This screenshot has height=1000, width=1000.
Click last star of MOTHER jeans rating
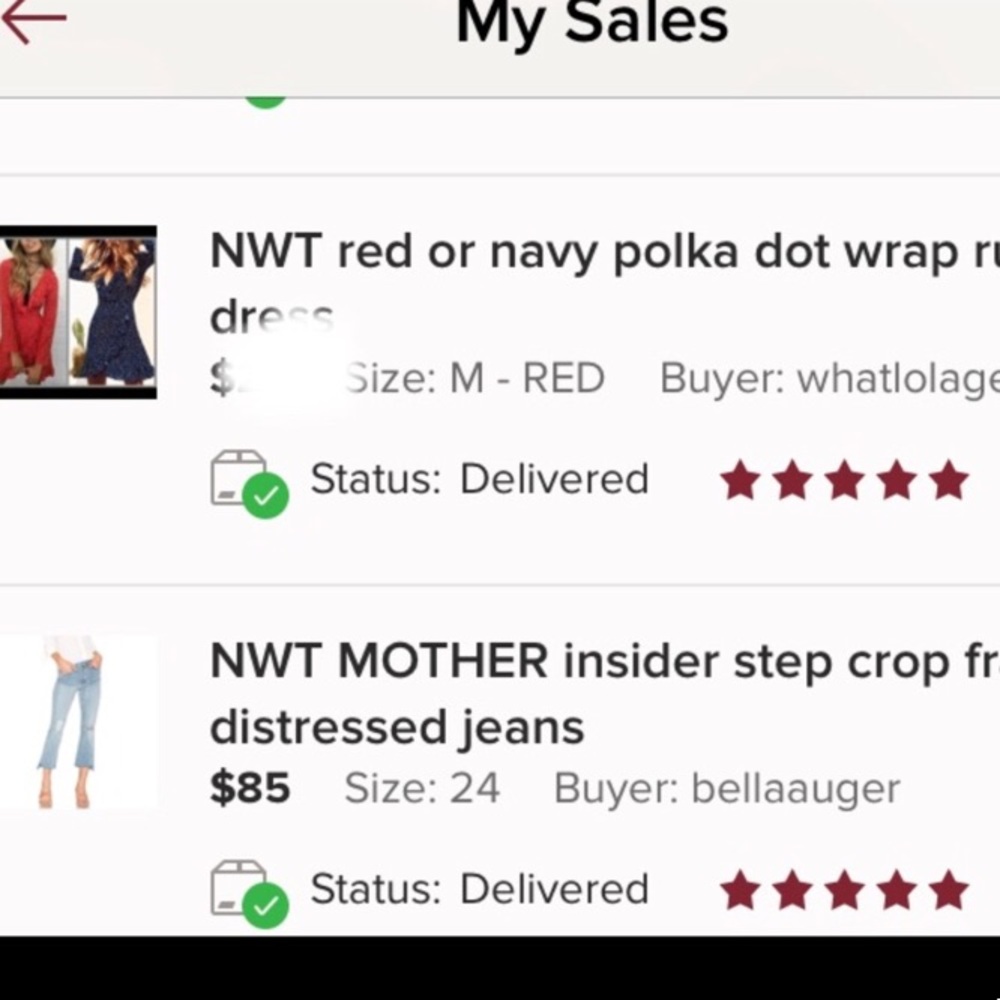click(x=947, y=890)
